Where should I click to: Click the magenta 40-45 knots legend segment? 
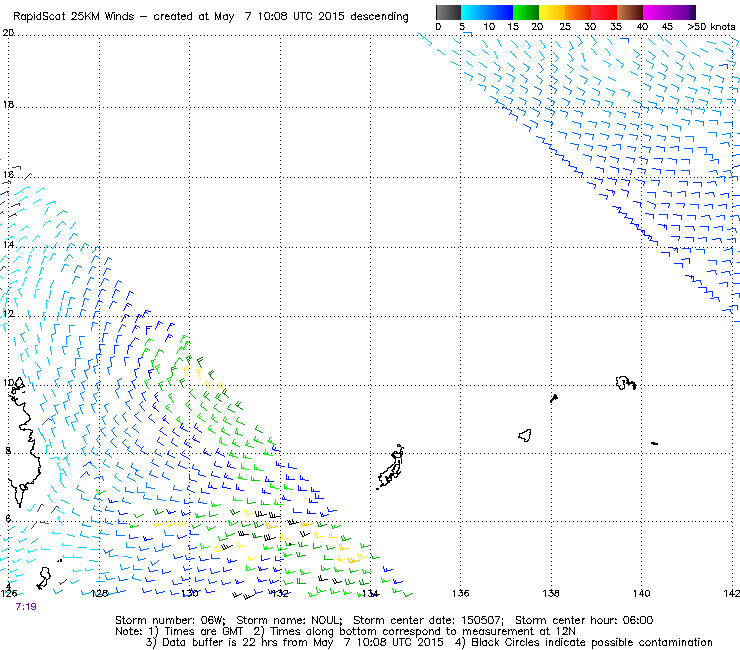pos(656,12)
